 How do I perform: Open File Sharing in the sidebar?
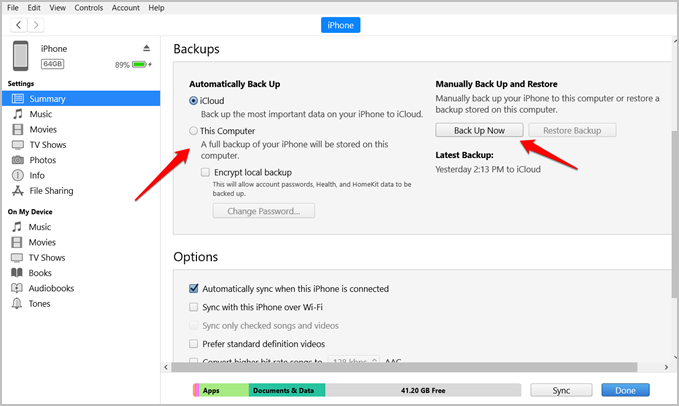(x=51, y=191)
